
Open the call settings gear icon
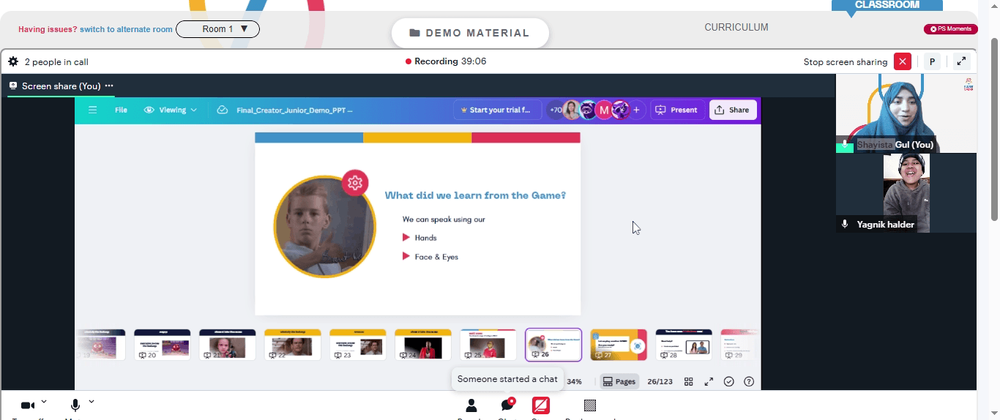pos(13,62)
